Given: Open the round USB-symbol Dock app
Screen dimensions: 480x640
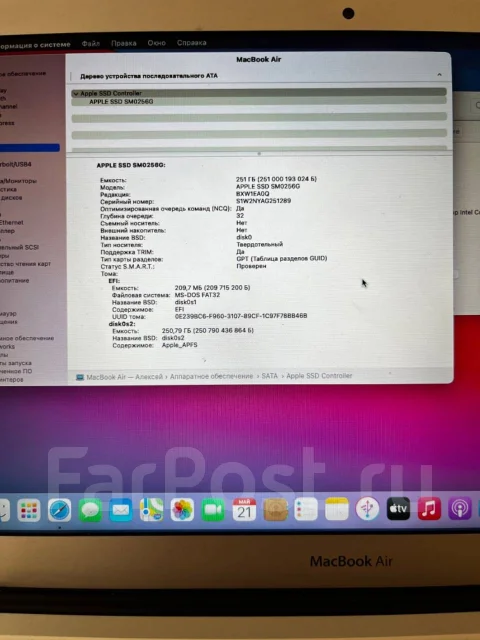Looking at the screenshot, I should coord(367,509).
